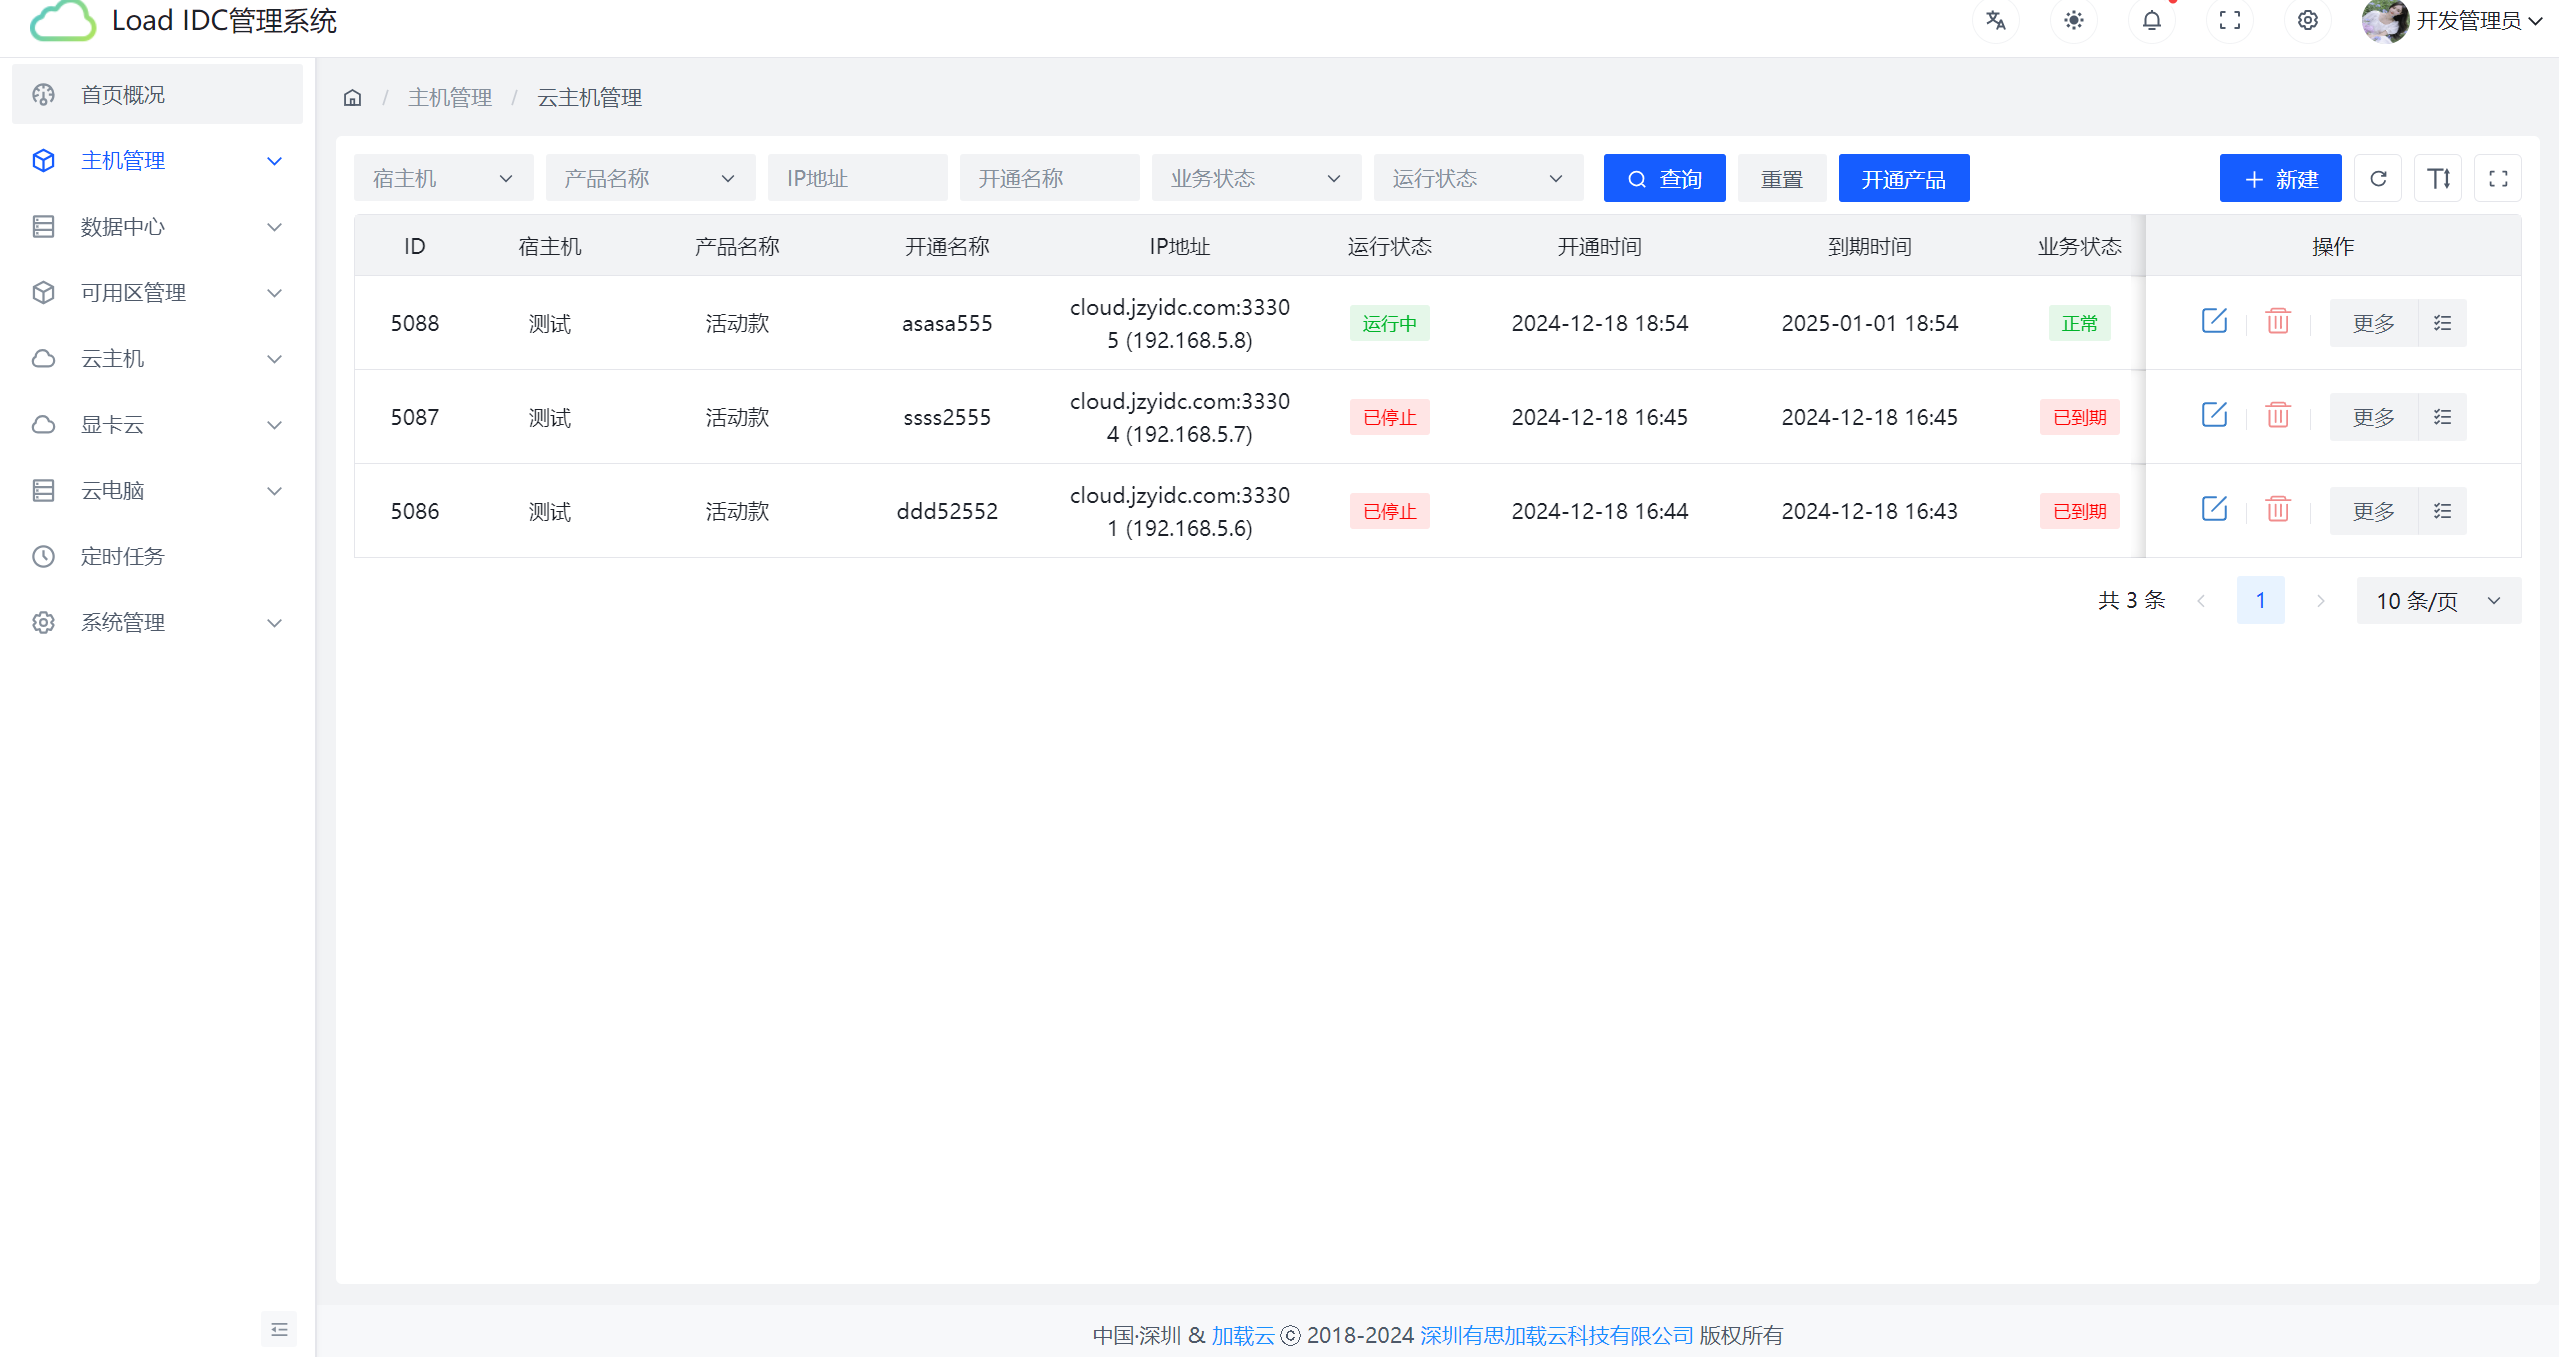
Task: Expand the 系统管理 chevron
Action: (274, 623)
